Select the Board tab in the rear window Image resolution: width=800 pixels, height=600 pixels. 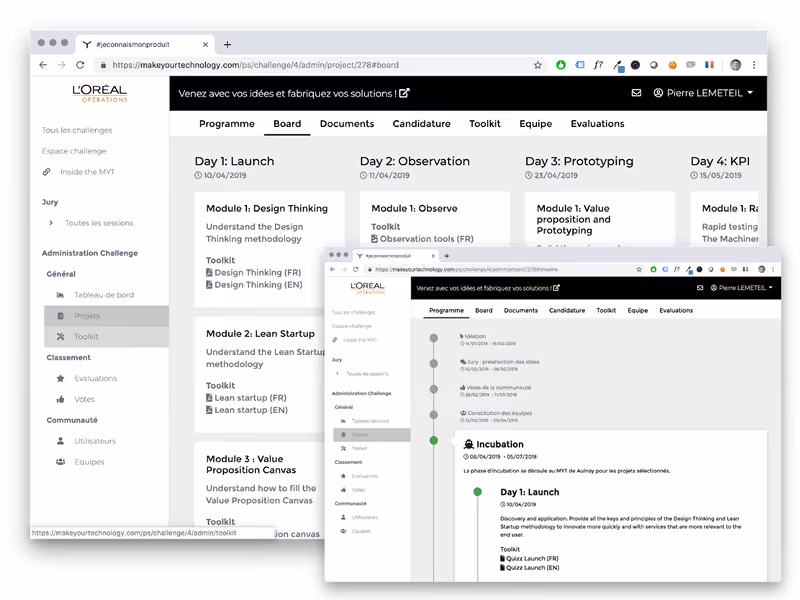pos(287,124)
